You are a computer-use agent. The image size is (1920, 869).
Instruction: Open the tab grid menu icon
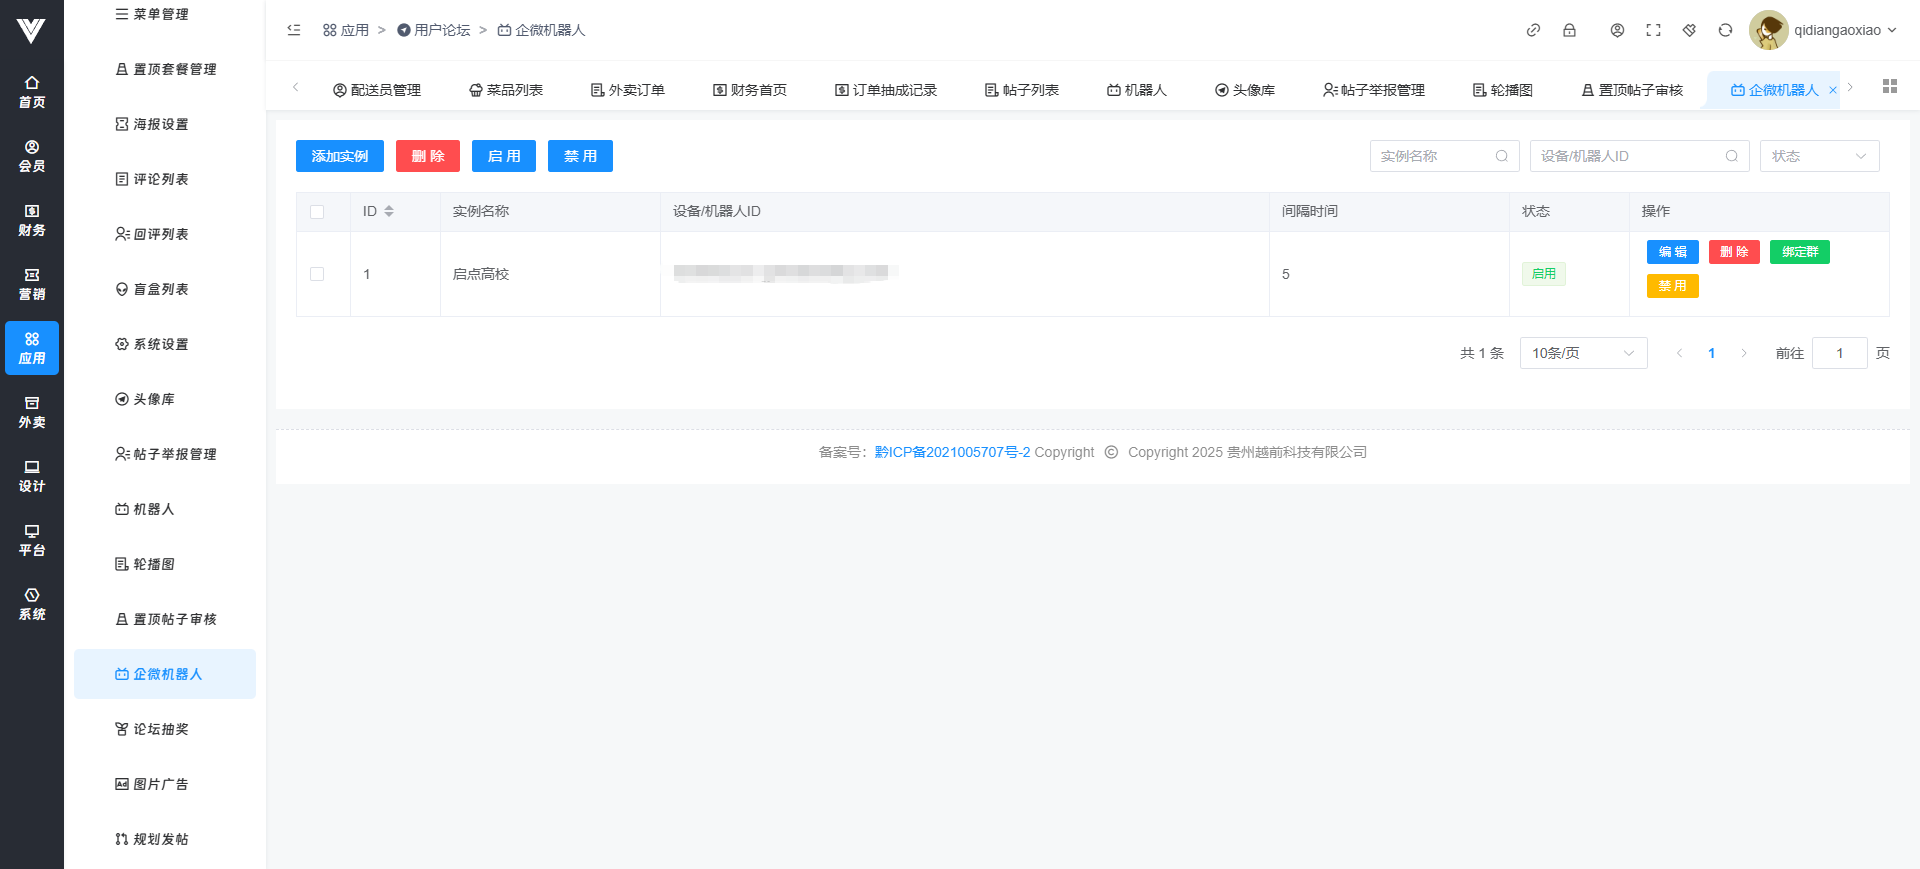[x=1889, y=87]
